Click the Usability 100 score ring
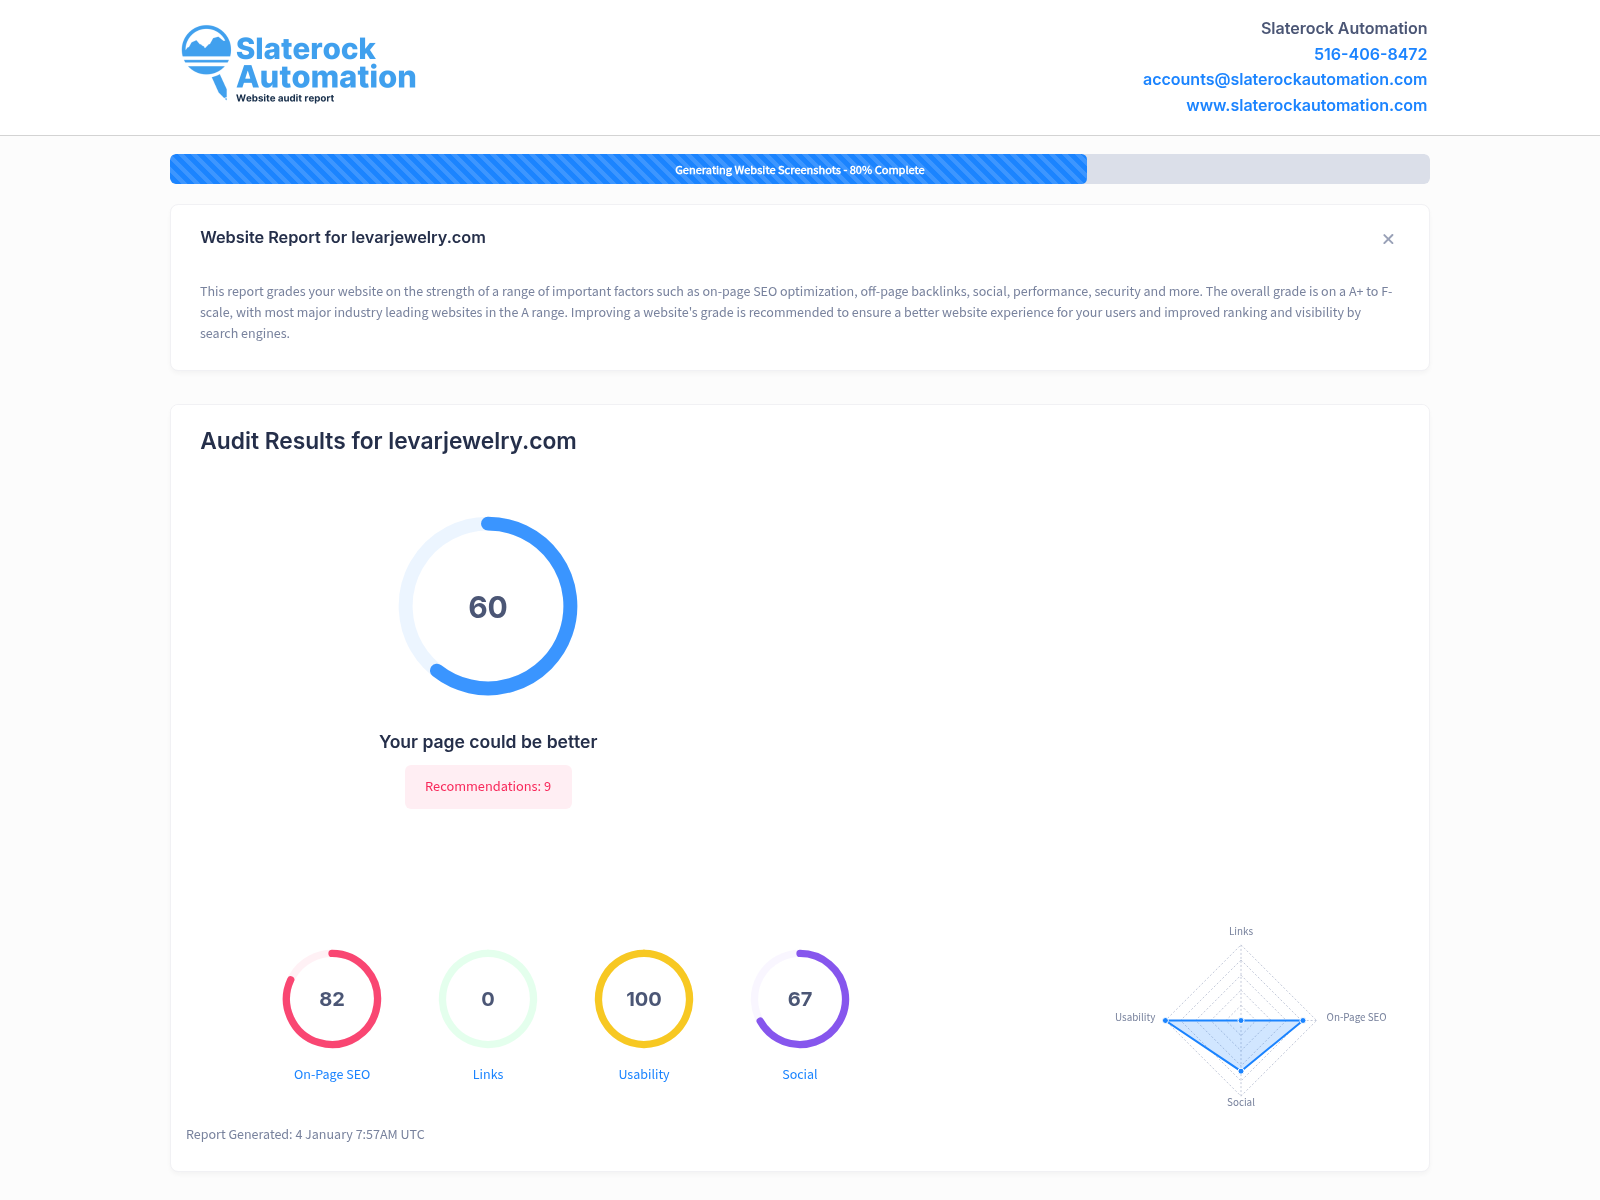 (x=644, y=999)
